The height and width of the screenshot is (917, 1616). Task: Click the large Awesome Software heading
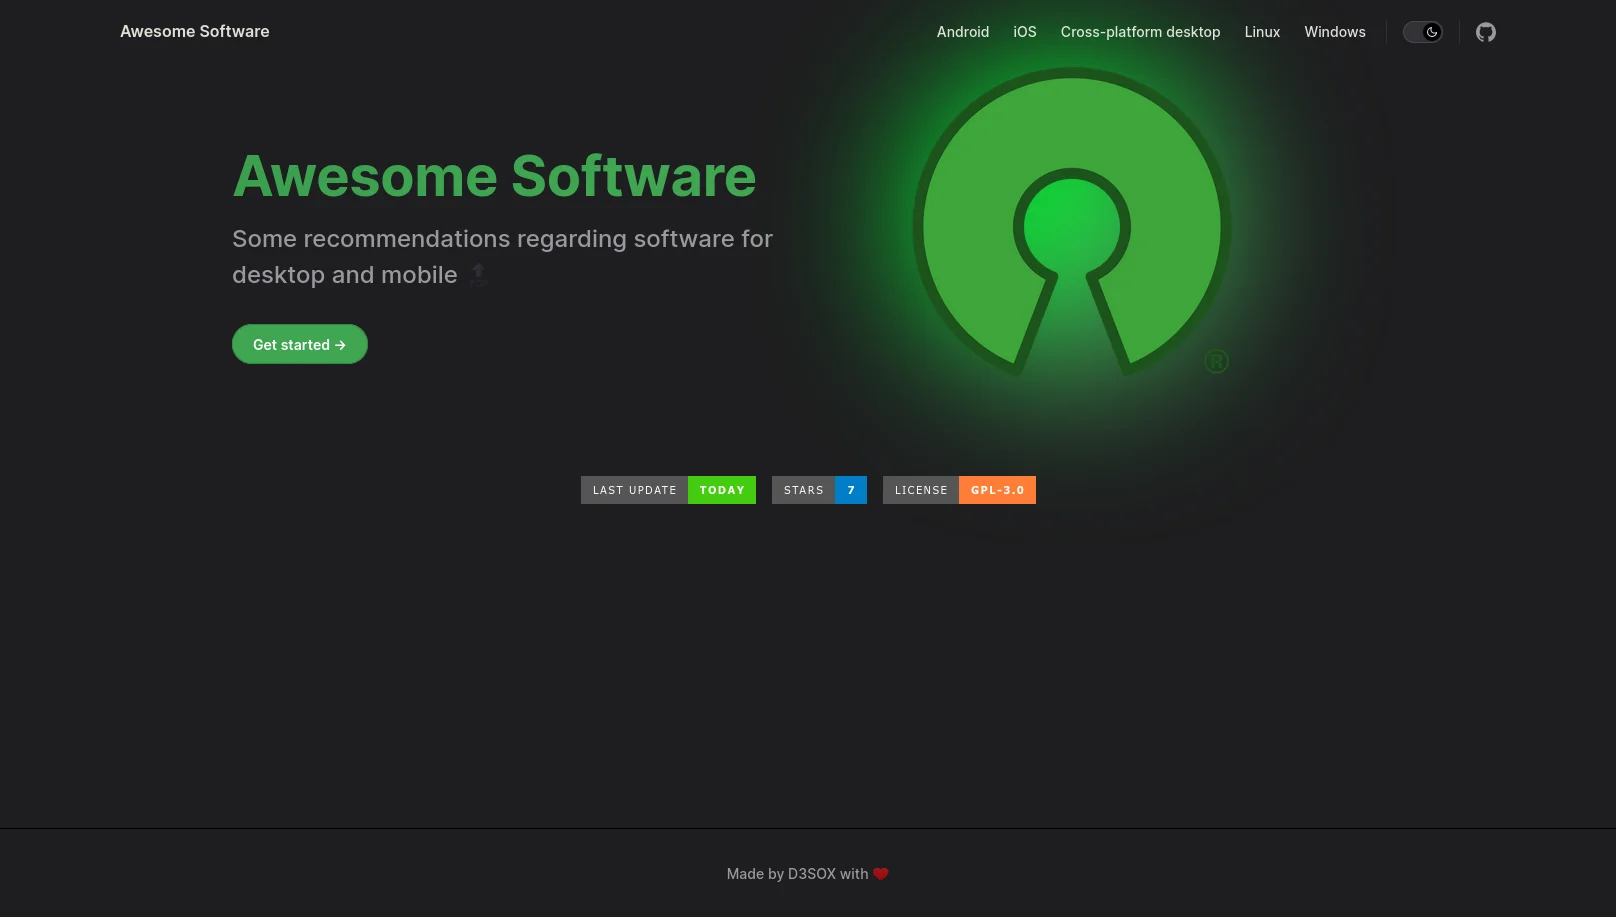[494, 176]
